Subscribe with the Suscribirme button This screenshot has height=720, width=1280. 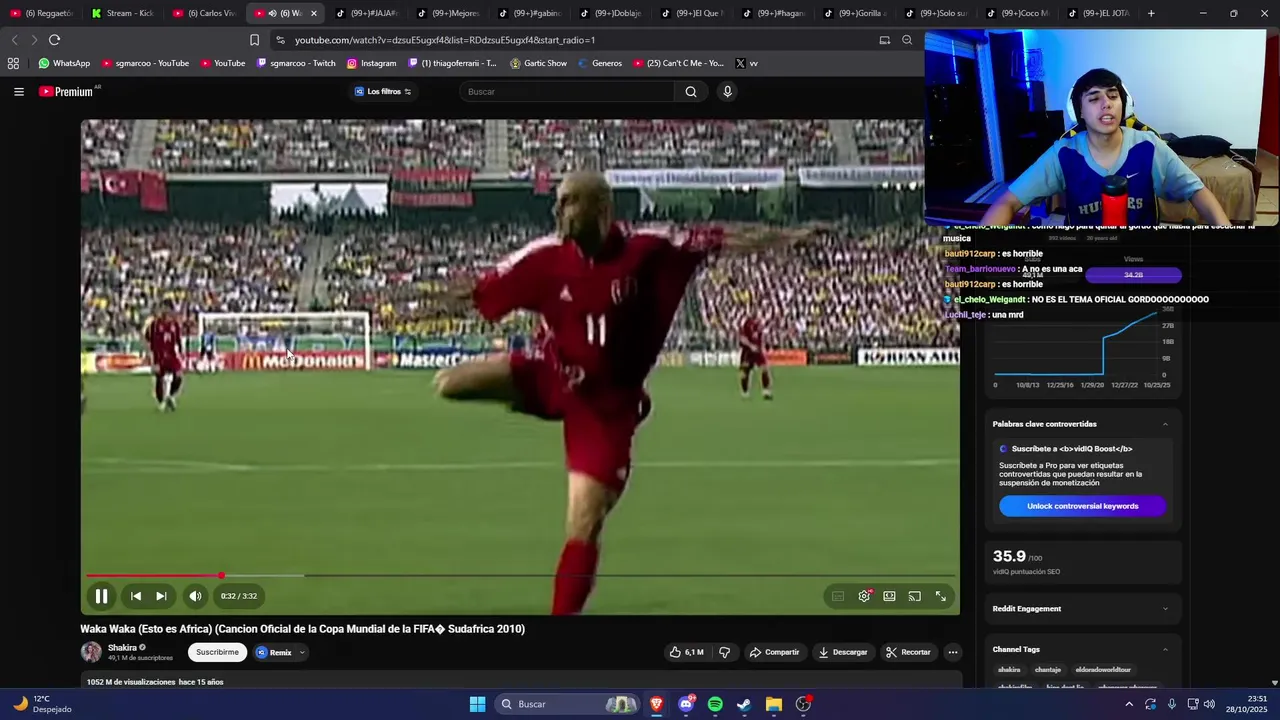coord(217,652)
